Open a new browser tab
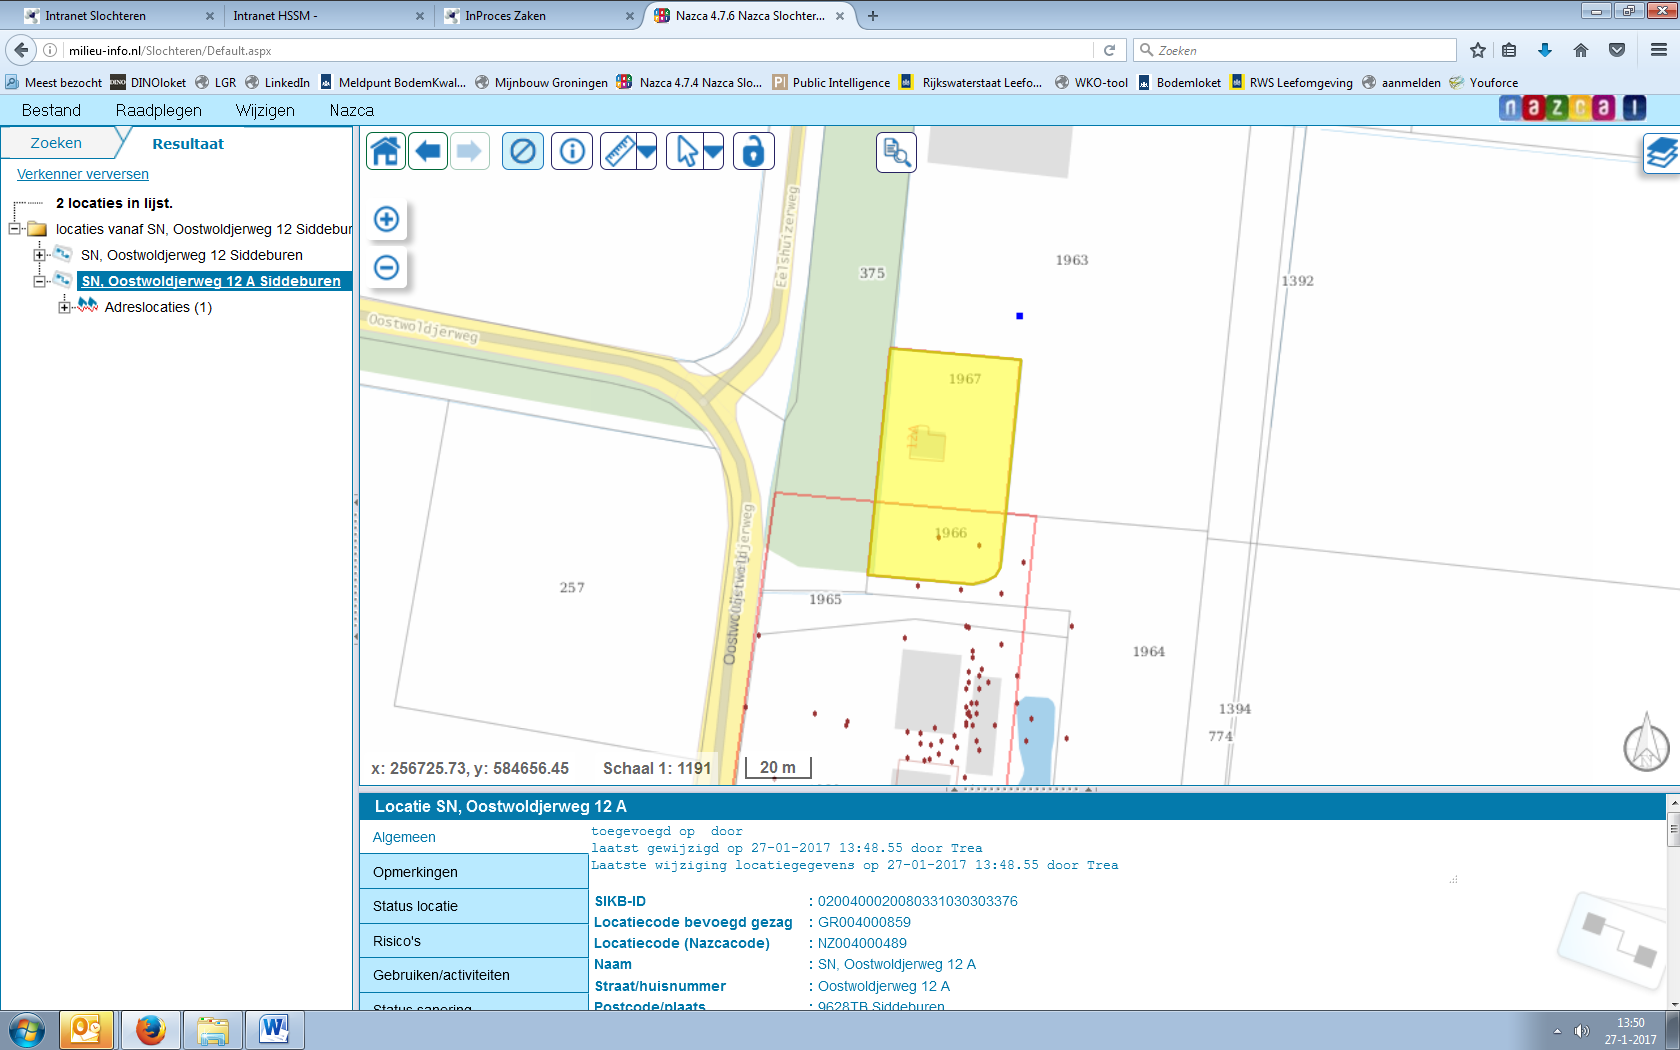 [x=873, y=16]
